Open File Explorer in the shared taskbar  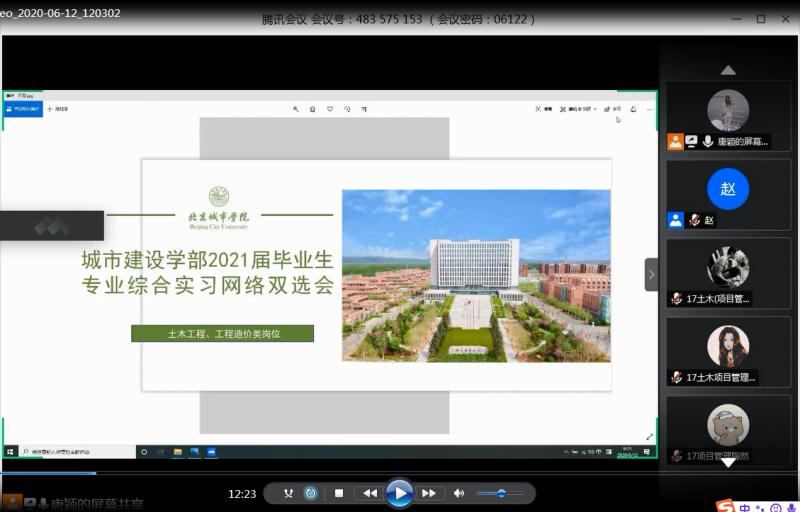point(178,452)
